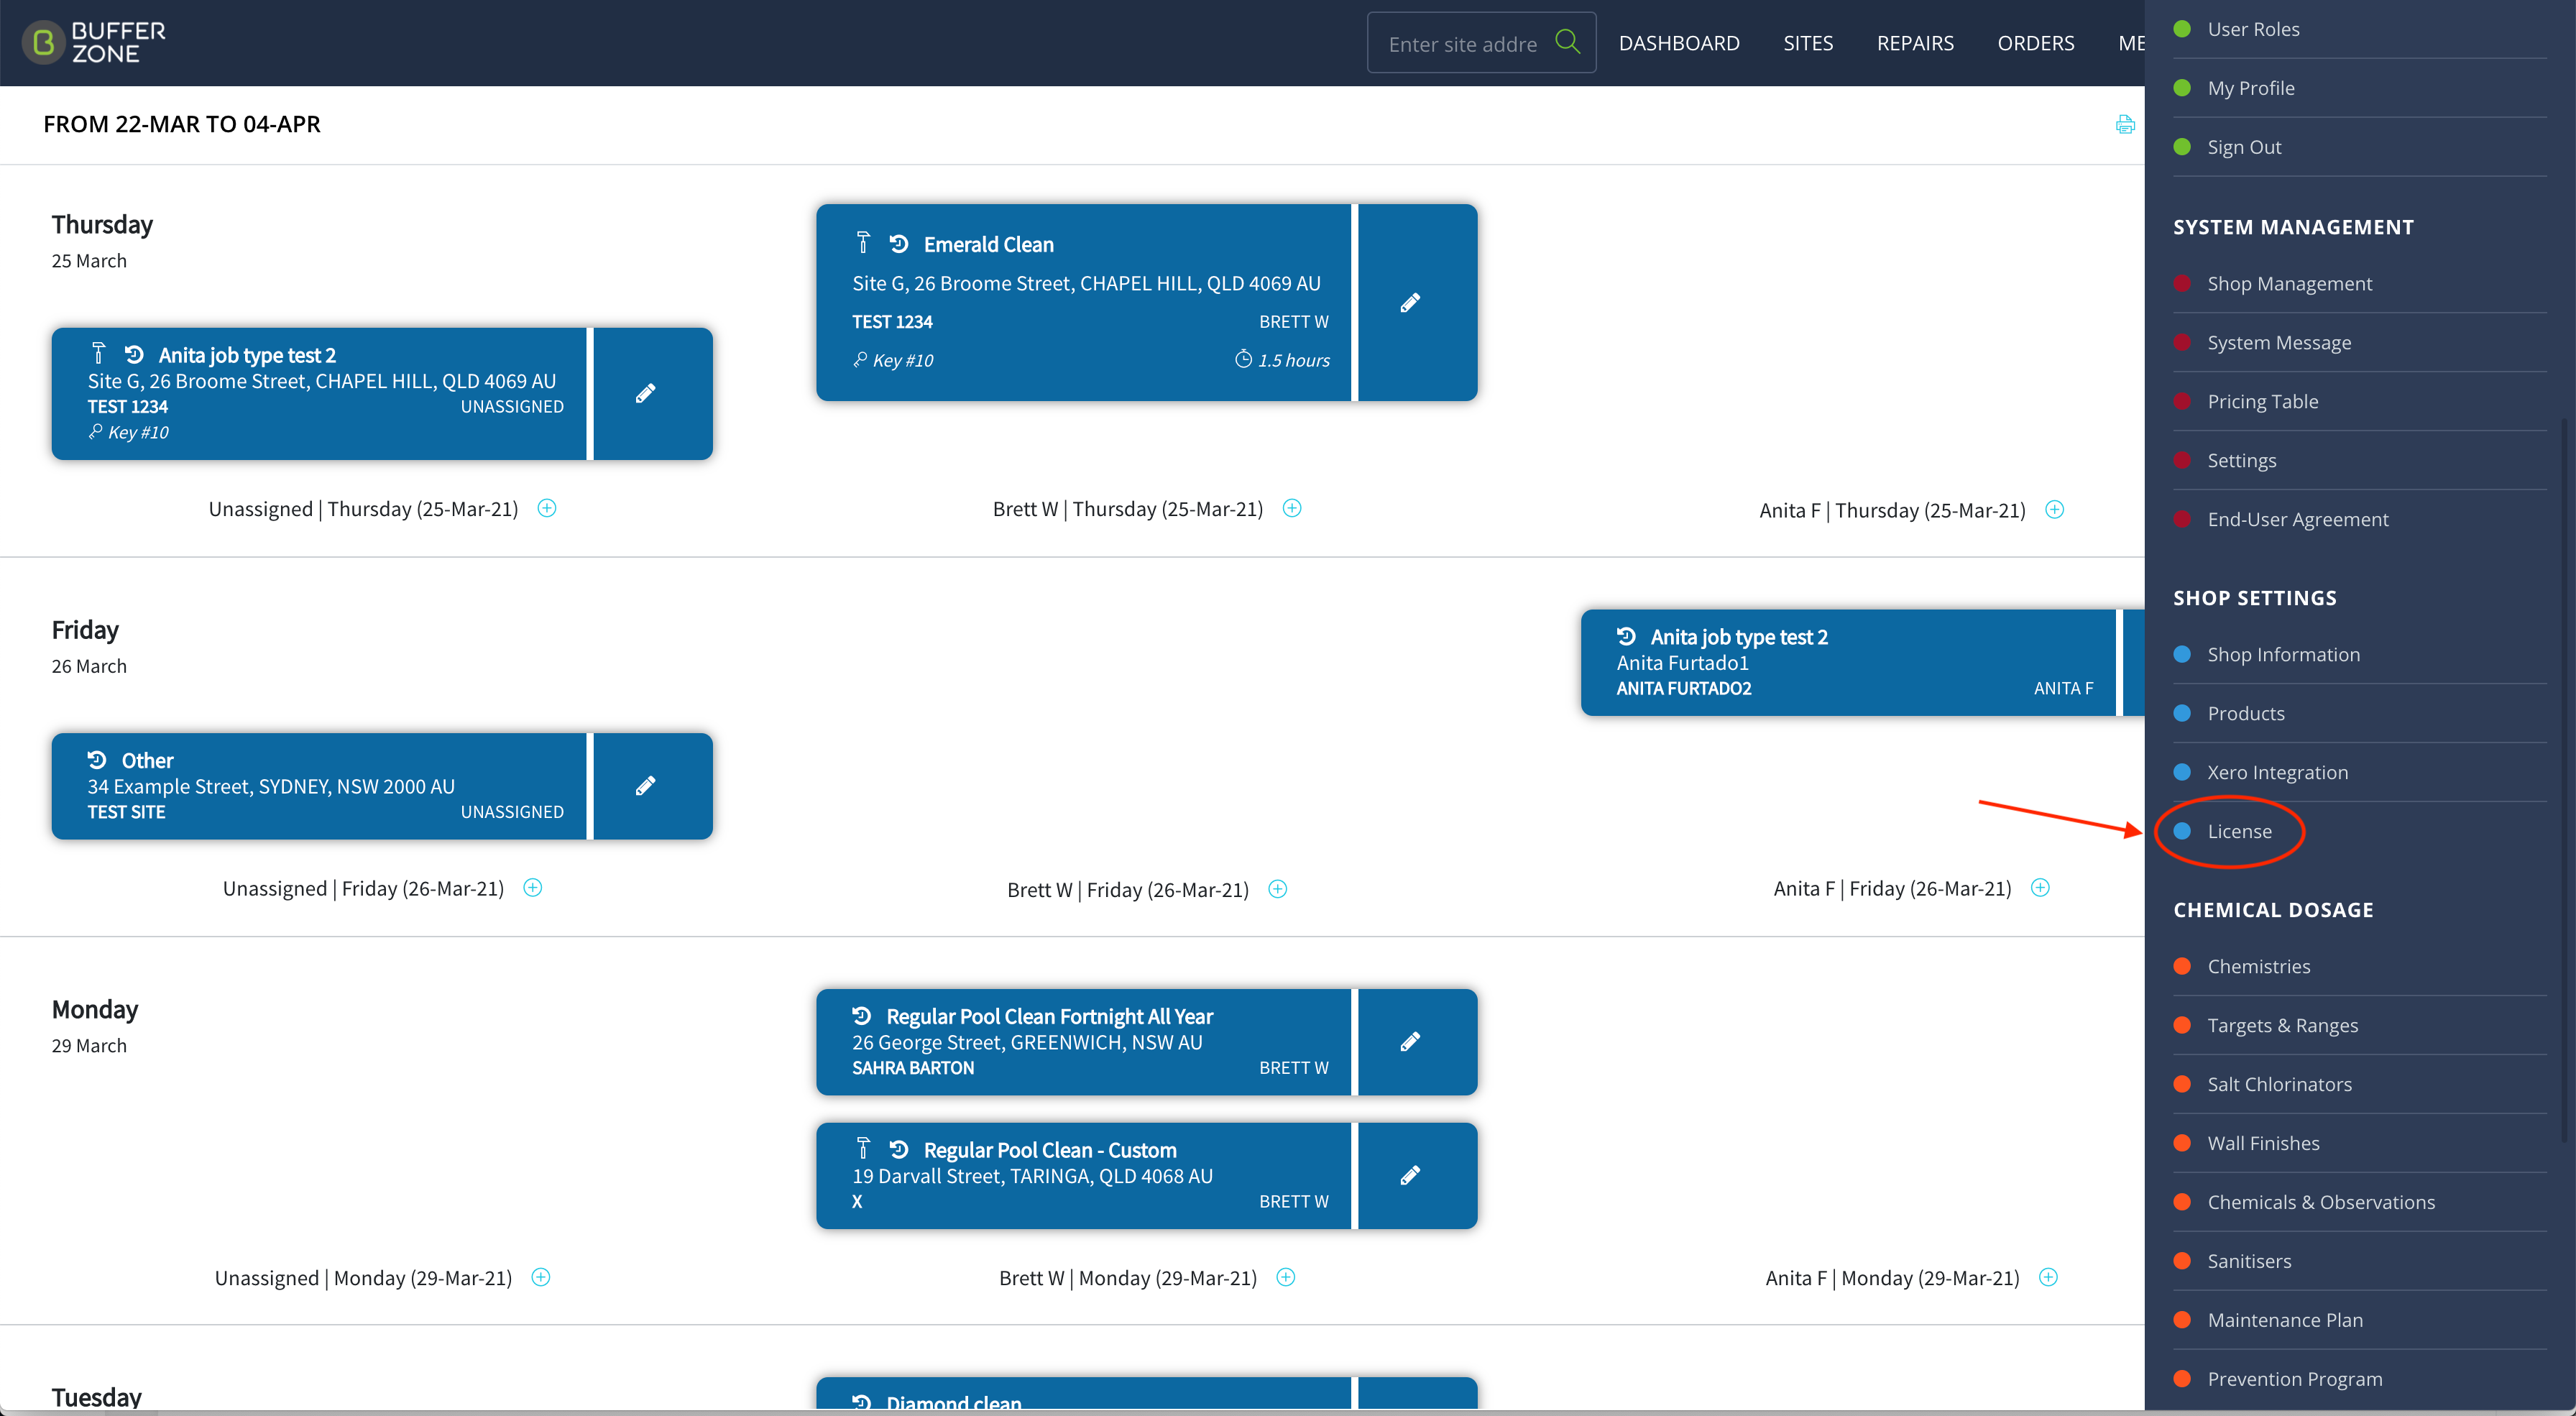Click the 'FROM 22-MAR TO 04-APR' date range heading
2576x1416 pixels.
click(x=182, y=124)
